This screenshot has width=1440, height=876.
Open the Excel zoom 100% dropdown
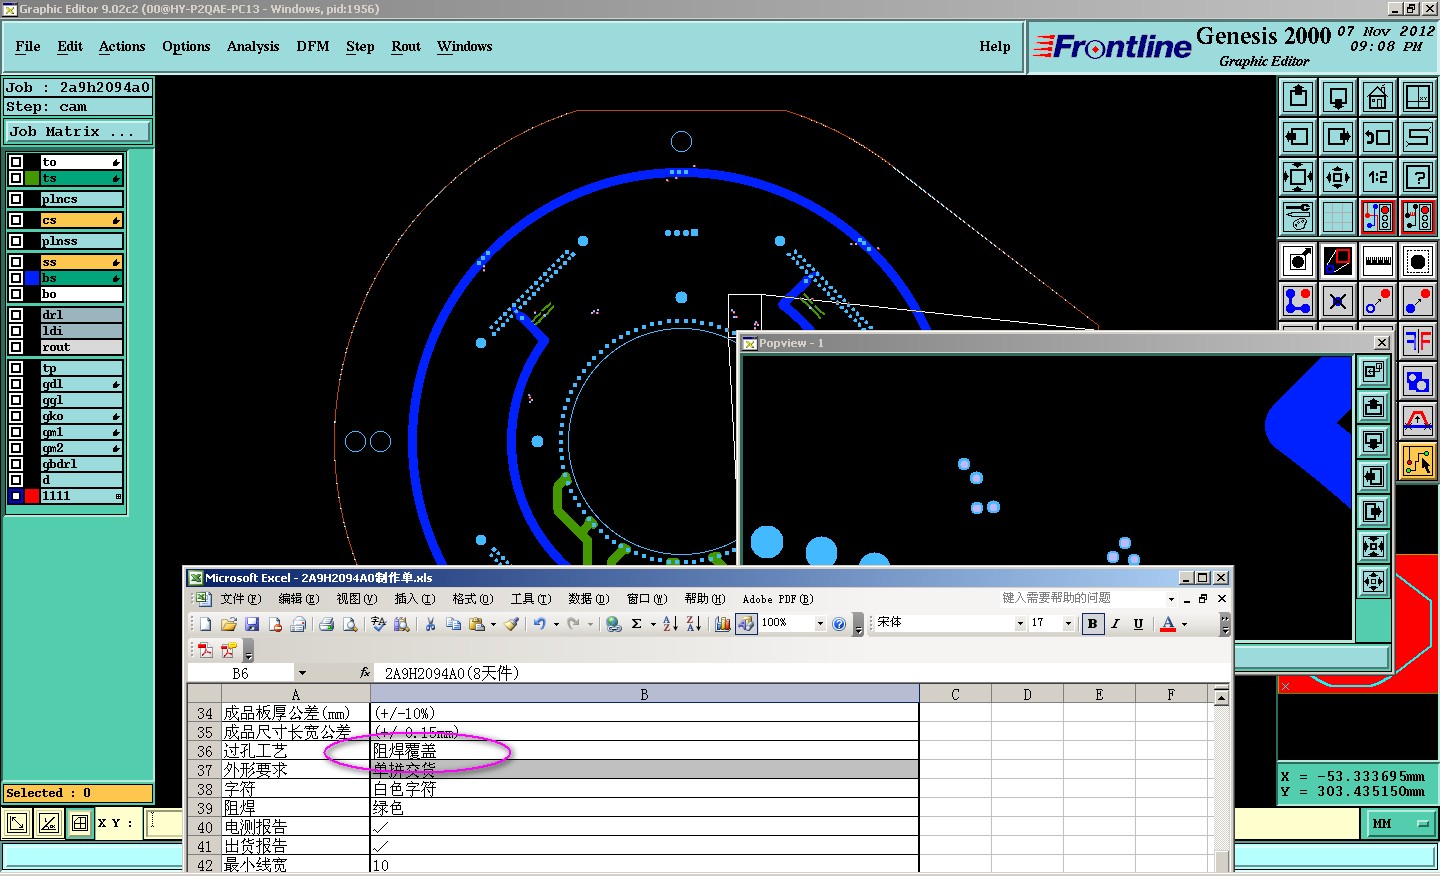(x=820, y=624)
